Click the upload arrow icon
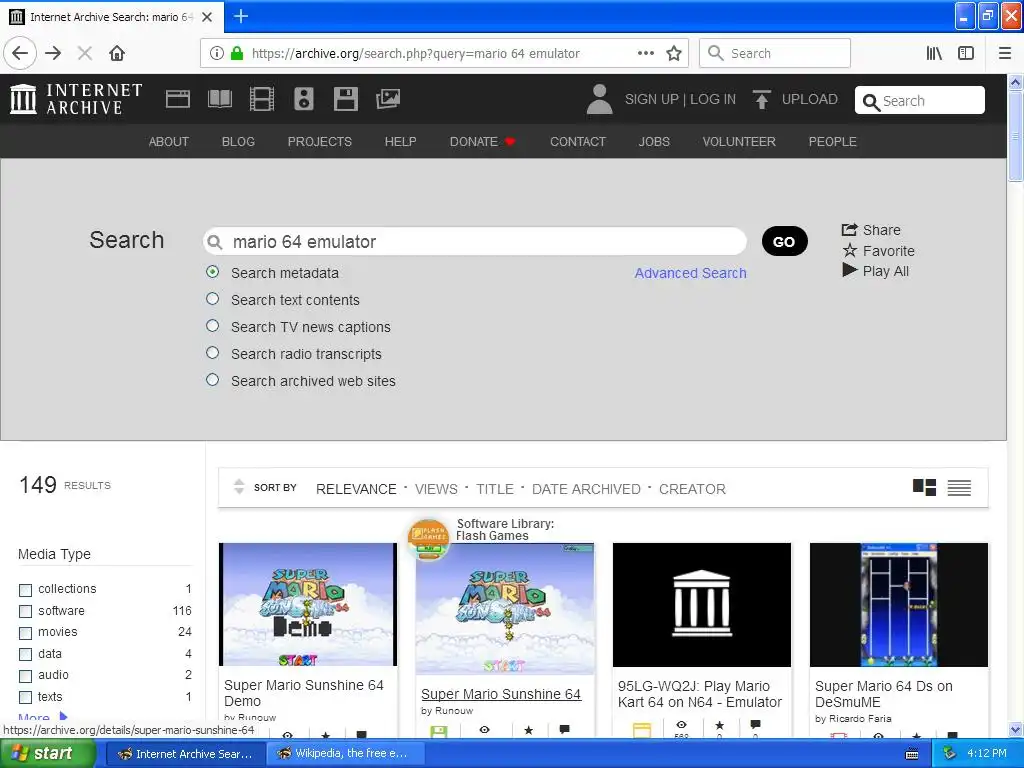The width and height of the screenshot is (1024, 768). coord(761,99)
